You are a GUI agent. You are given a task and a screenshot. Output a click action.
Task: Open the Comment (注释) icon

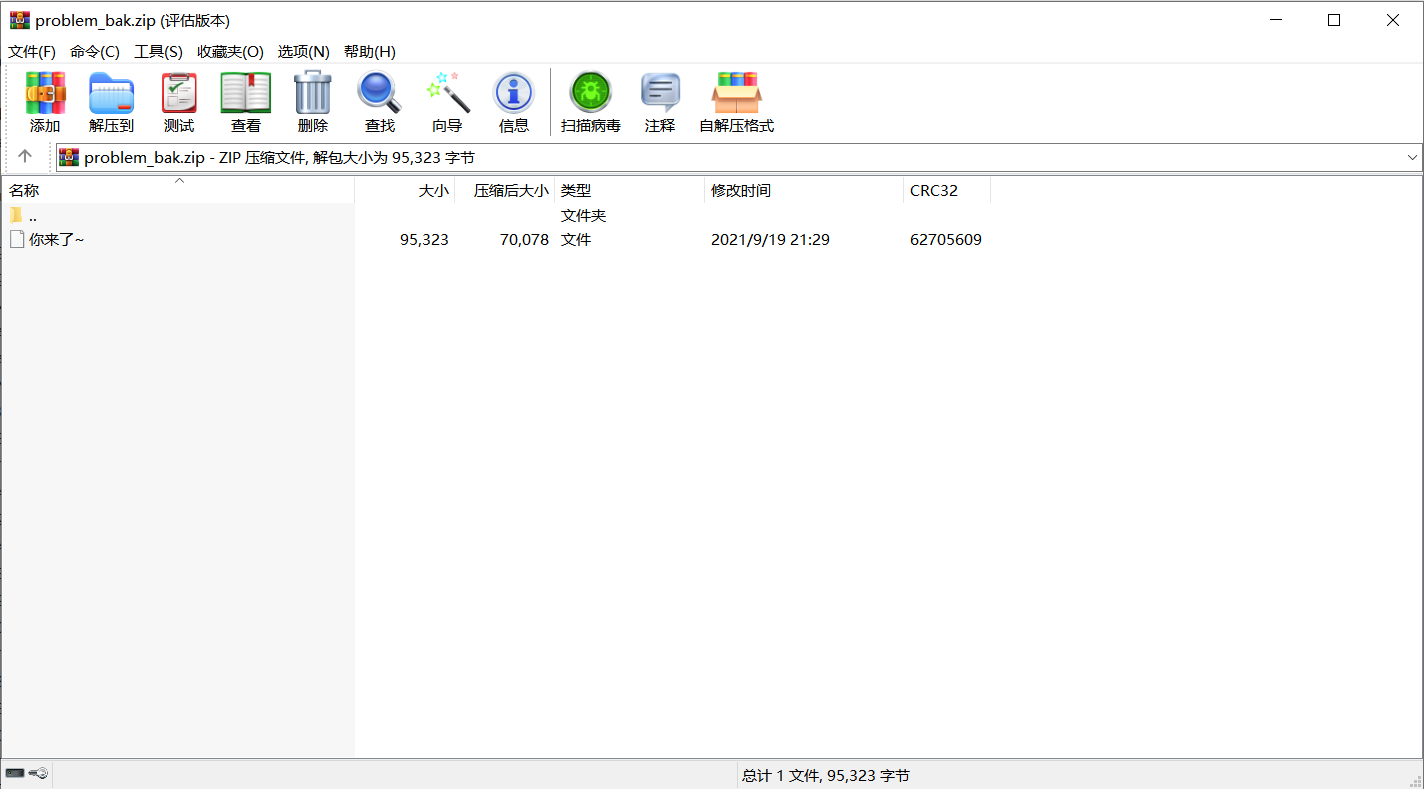pos(660,102)
